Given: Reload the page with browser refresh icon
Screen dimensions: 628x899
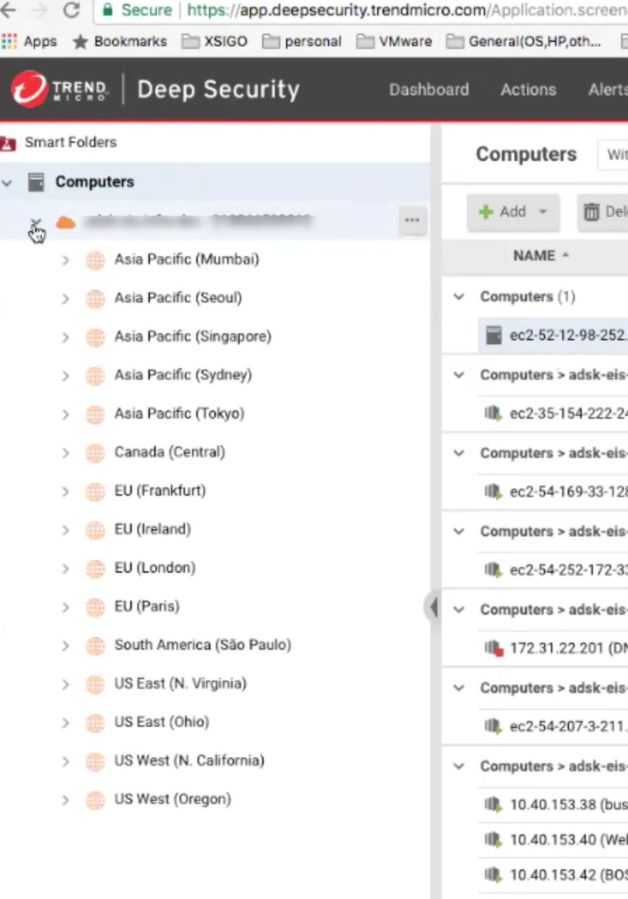Looking at the screenshot, I should pos(71,11).
